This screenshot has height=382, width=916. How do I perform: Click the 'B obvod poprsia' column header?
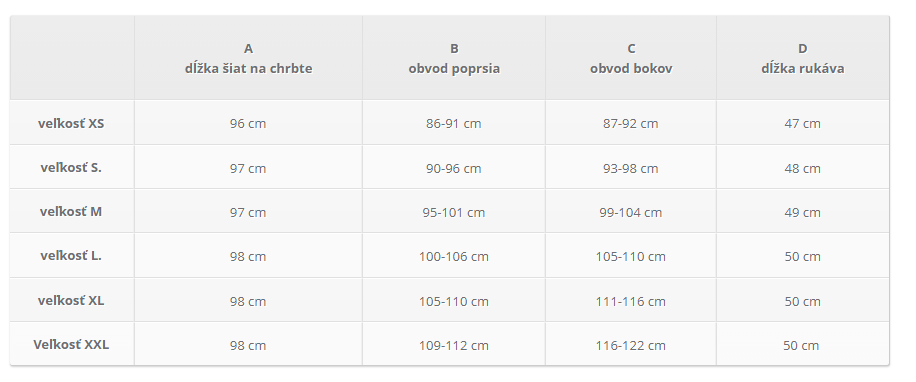pyautogui.click(x=454, y=58)
